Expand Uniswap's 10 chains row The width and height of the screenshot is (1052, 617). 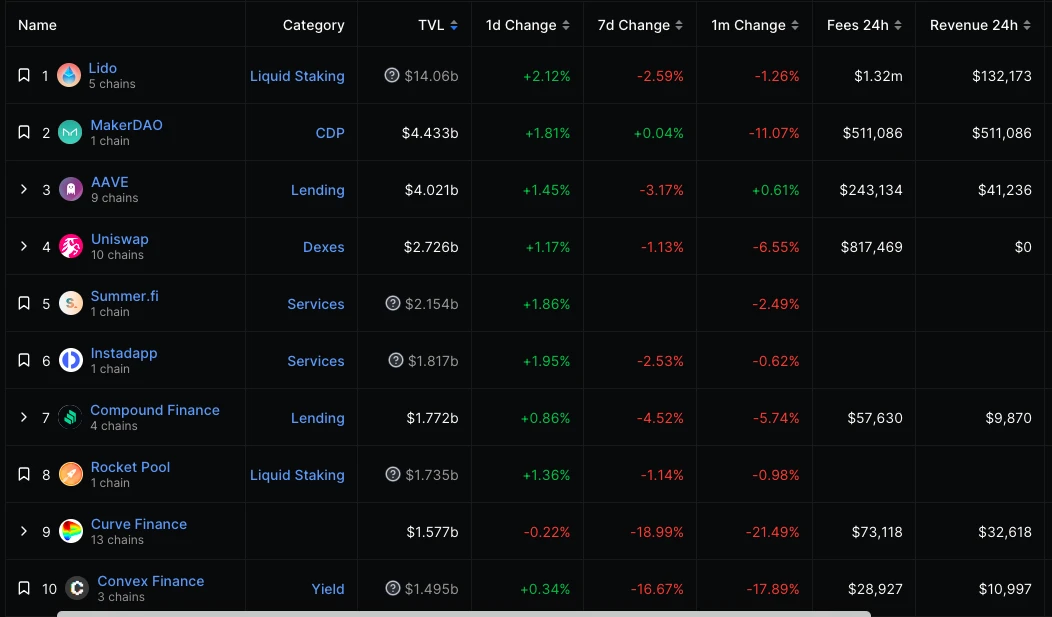(x=24, y=246)
